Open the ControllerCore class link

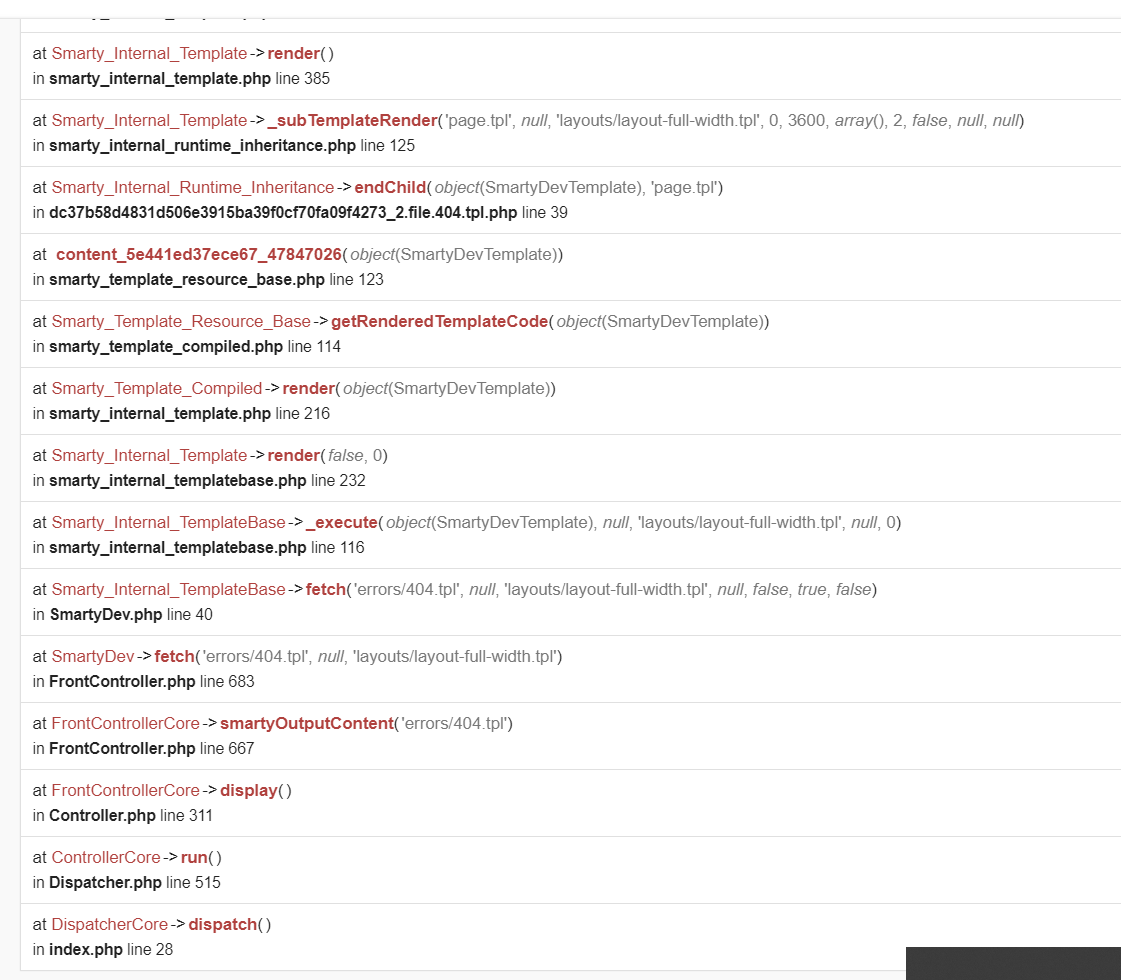pyautogui.click(x=106, y=858)
